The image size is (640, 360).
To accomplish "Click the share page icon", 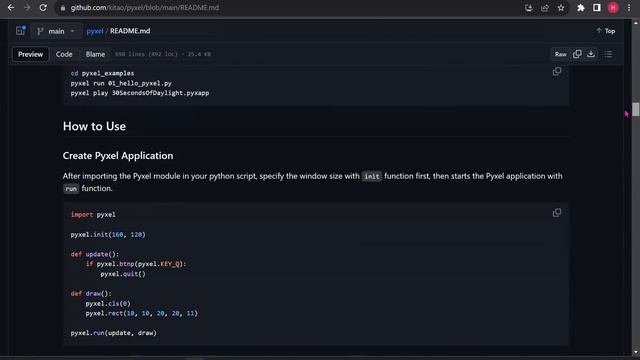I will pos(545,8).
